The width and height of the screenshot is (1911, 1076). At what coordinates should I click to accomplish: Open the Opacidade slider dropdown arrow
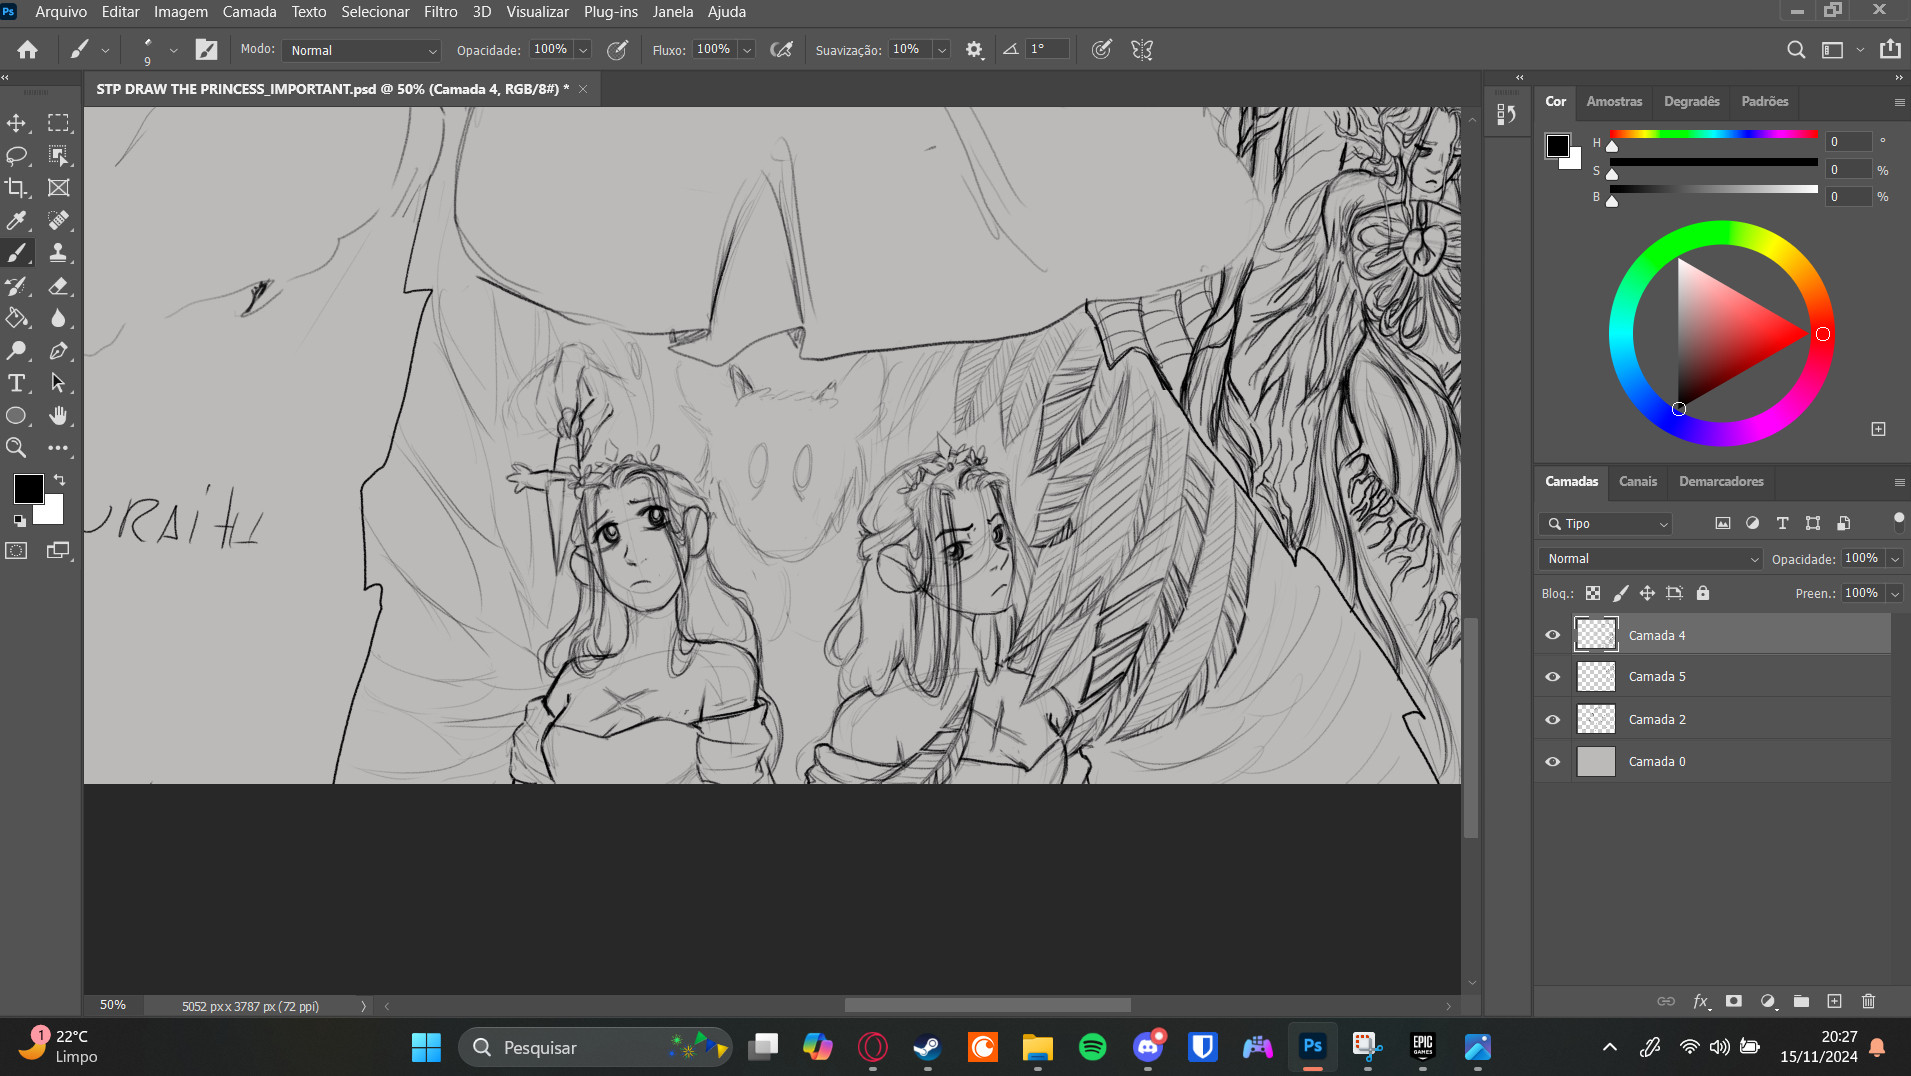click(x=583, y=50)
